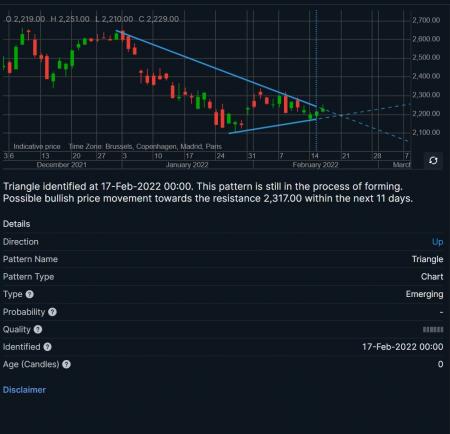Open help icon next to Probability
Viewport: 450px width, 434px height.
click(x=52, y=312)
